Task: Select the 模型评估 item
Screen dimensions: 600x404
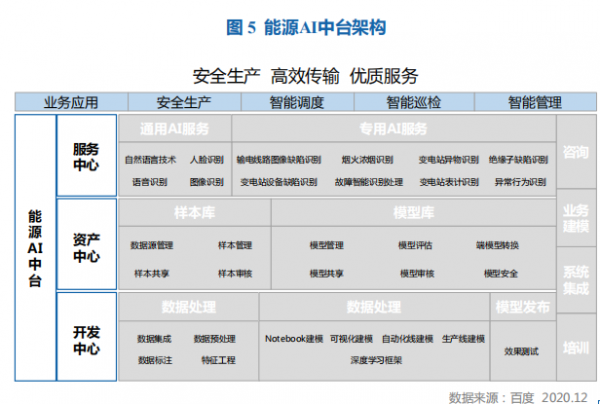Action: 415,245
